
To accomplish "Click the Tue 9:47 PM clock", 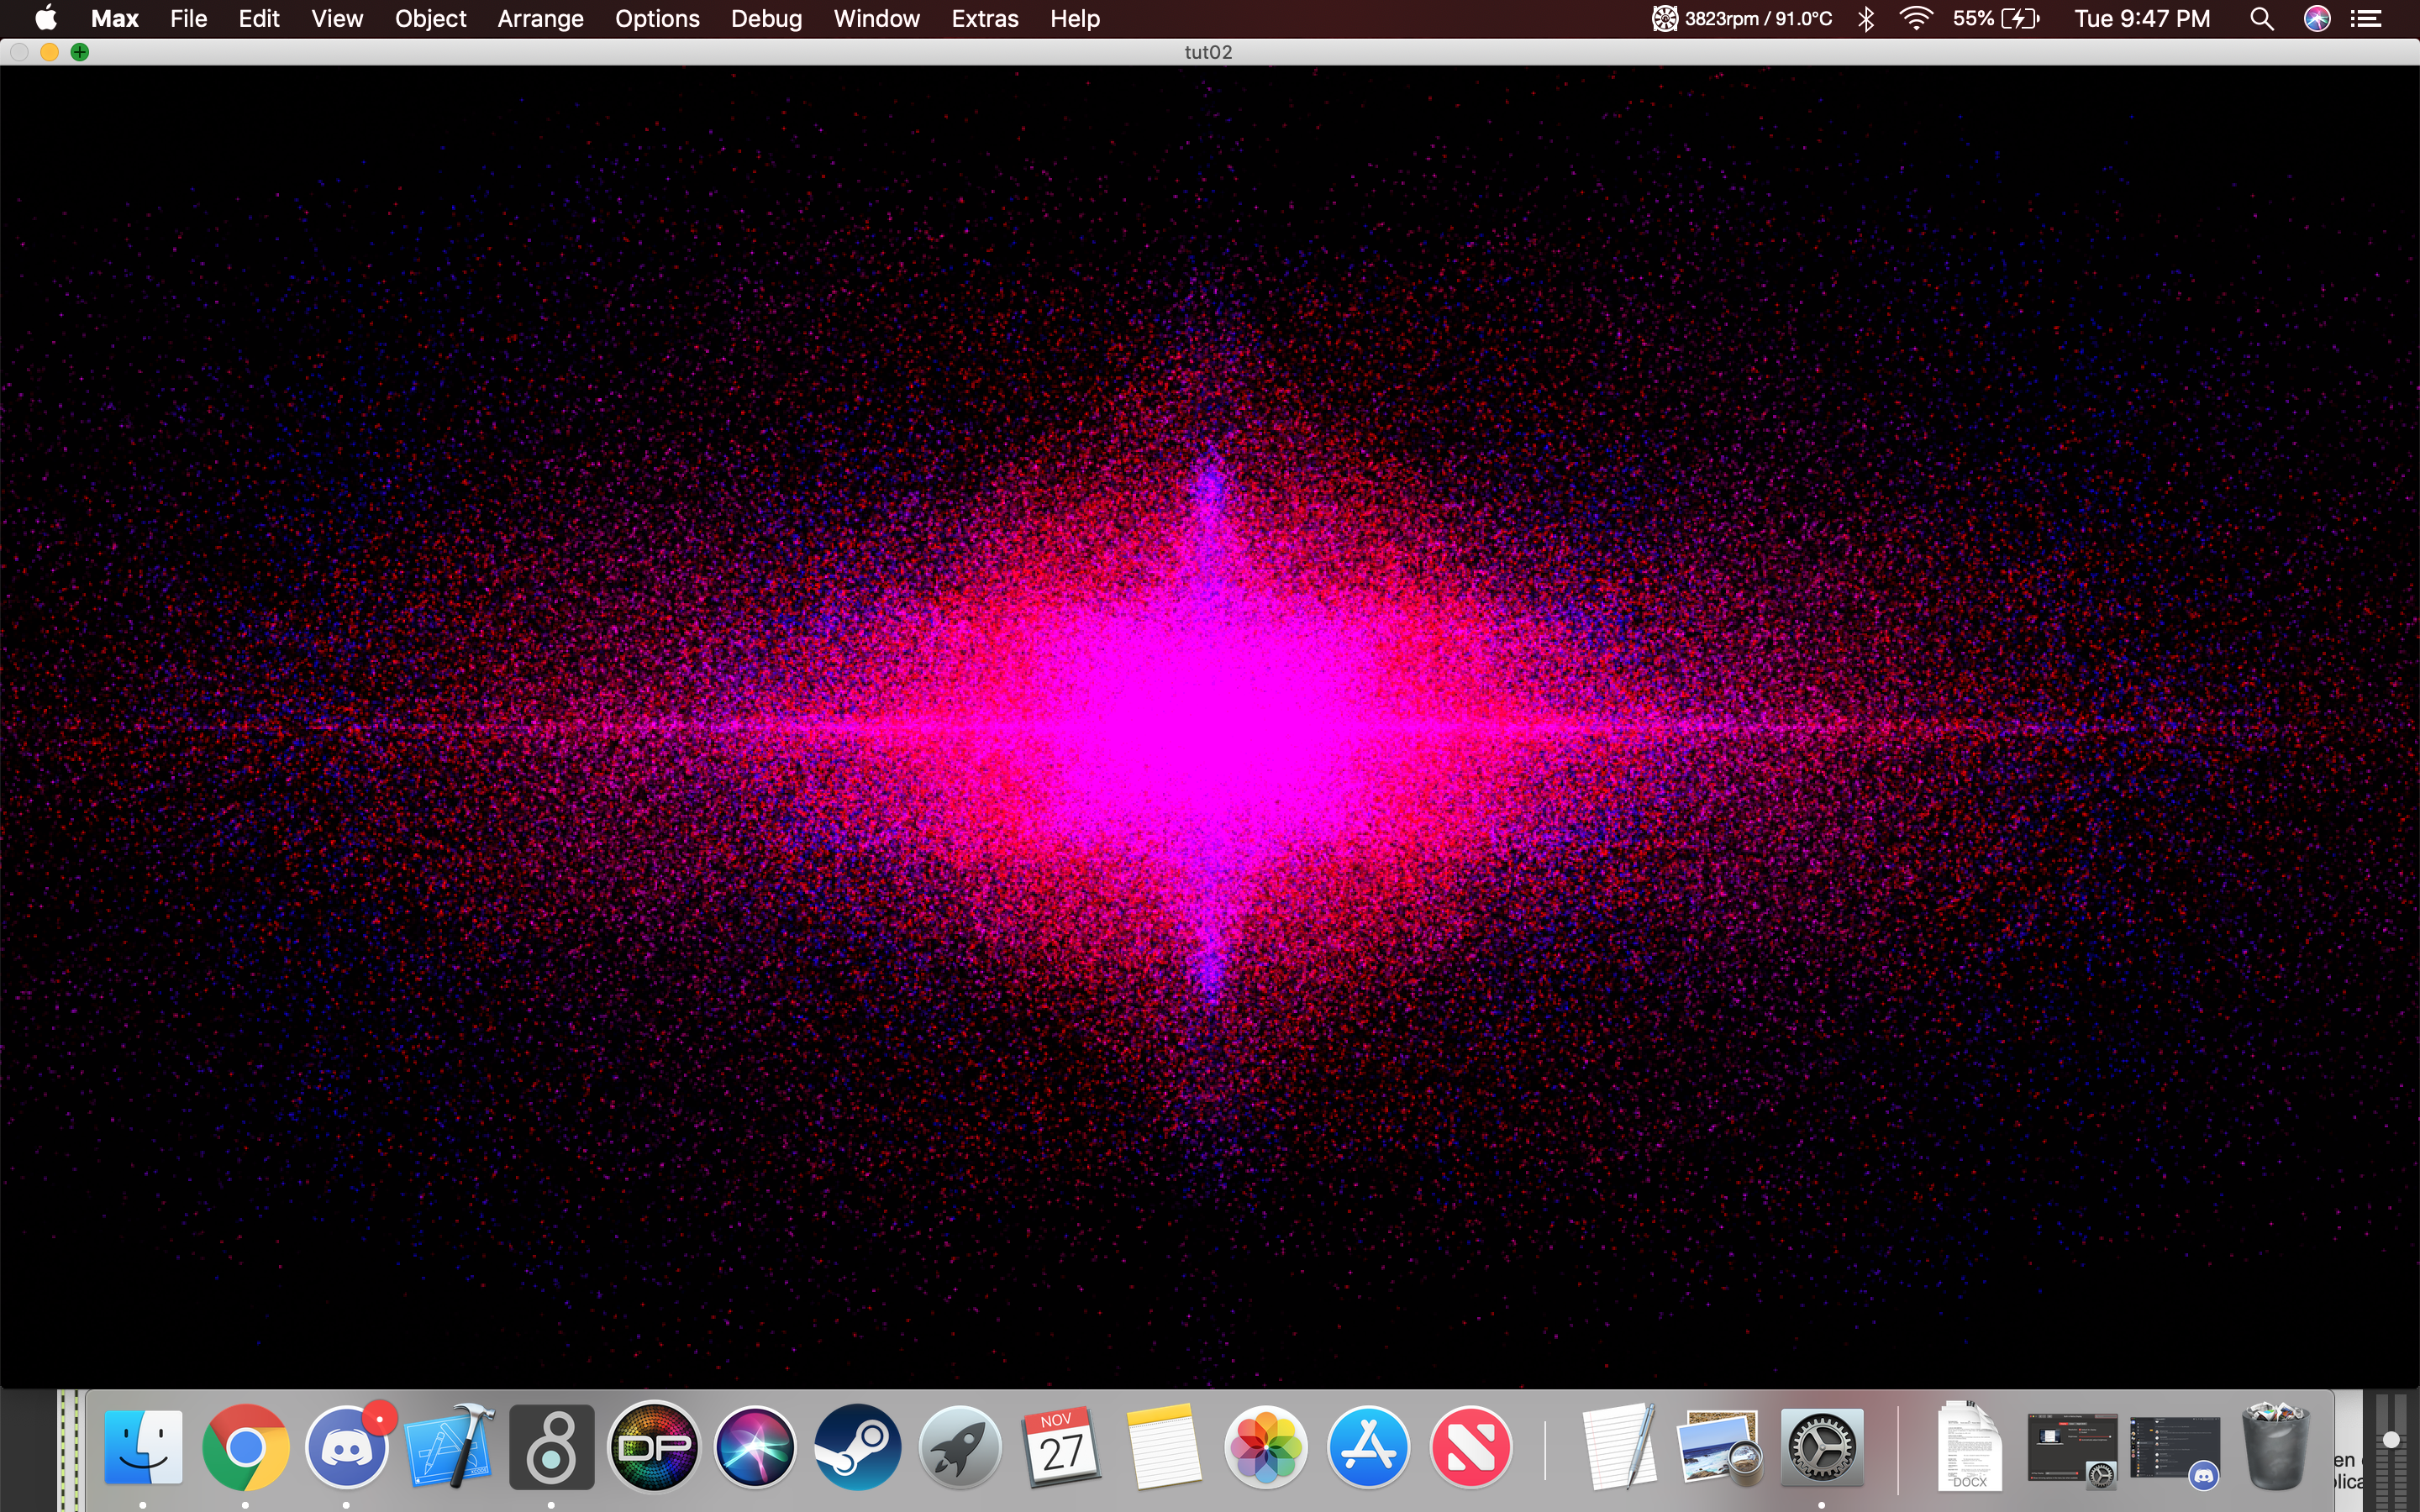I will click(x=2142, y=18).
